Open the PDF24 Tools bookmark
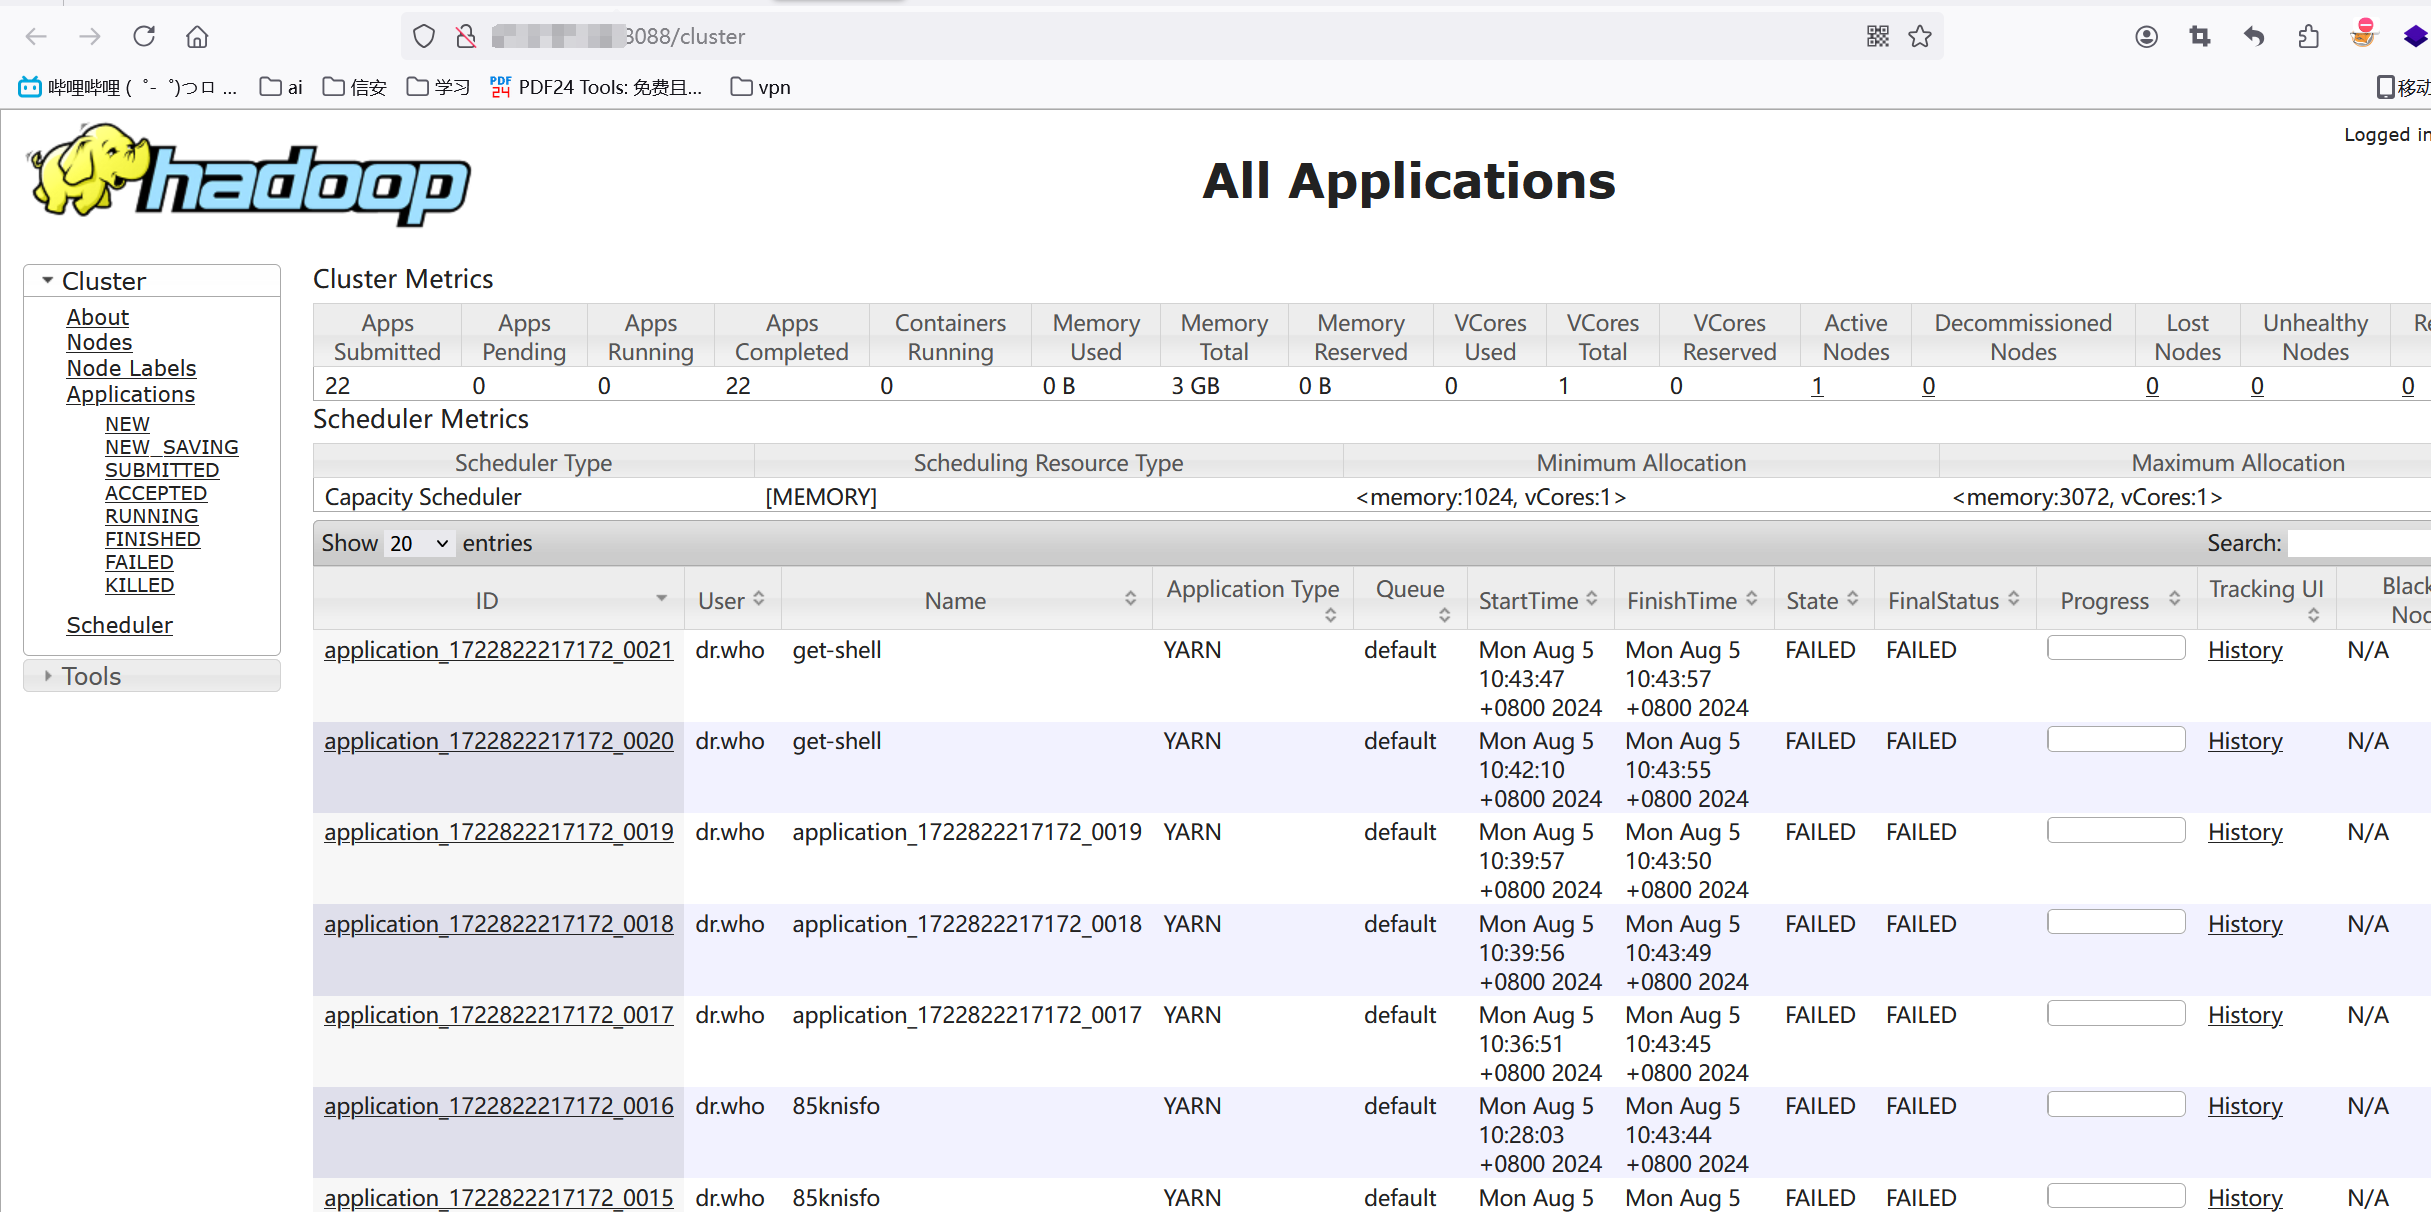 [596, 87]
